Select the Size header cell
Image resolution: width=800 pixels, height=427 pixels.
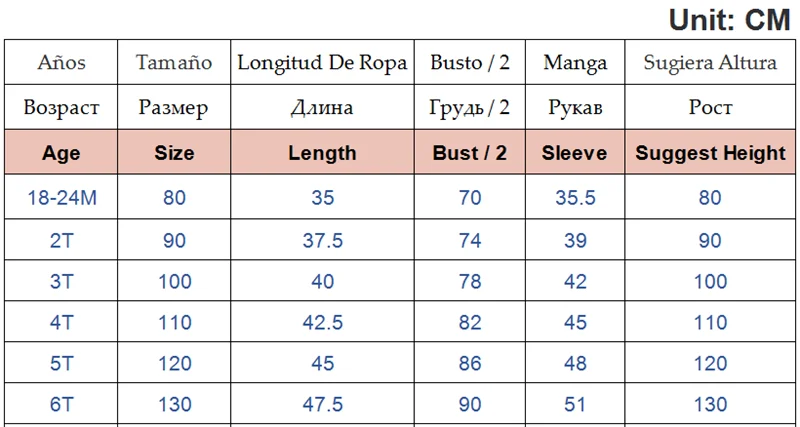coord(174,153)
